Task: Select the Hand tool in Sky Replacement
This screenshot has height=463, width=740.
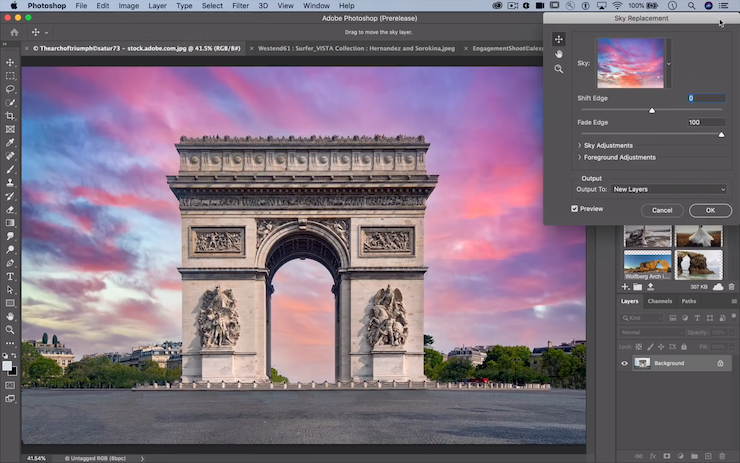Action: tap(559, 54)
